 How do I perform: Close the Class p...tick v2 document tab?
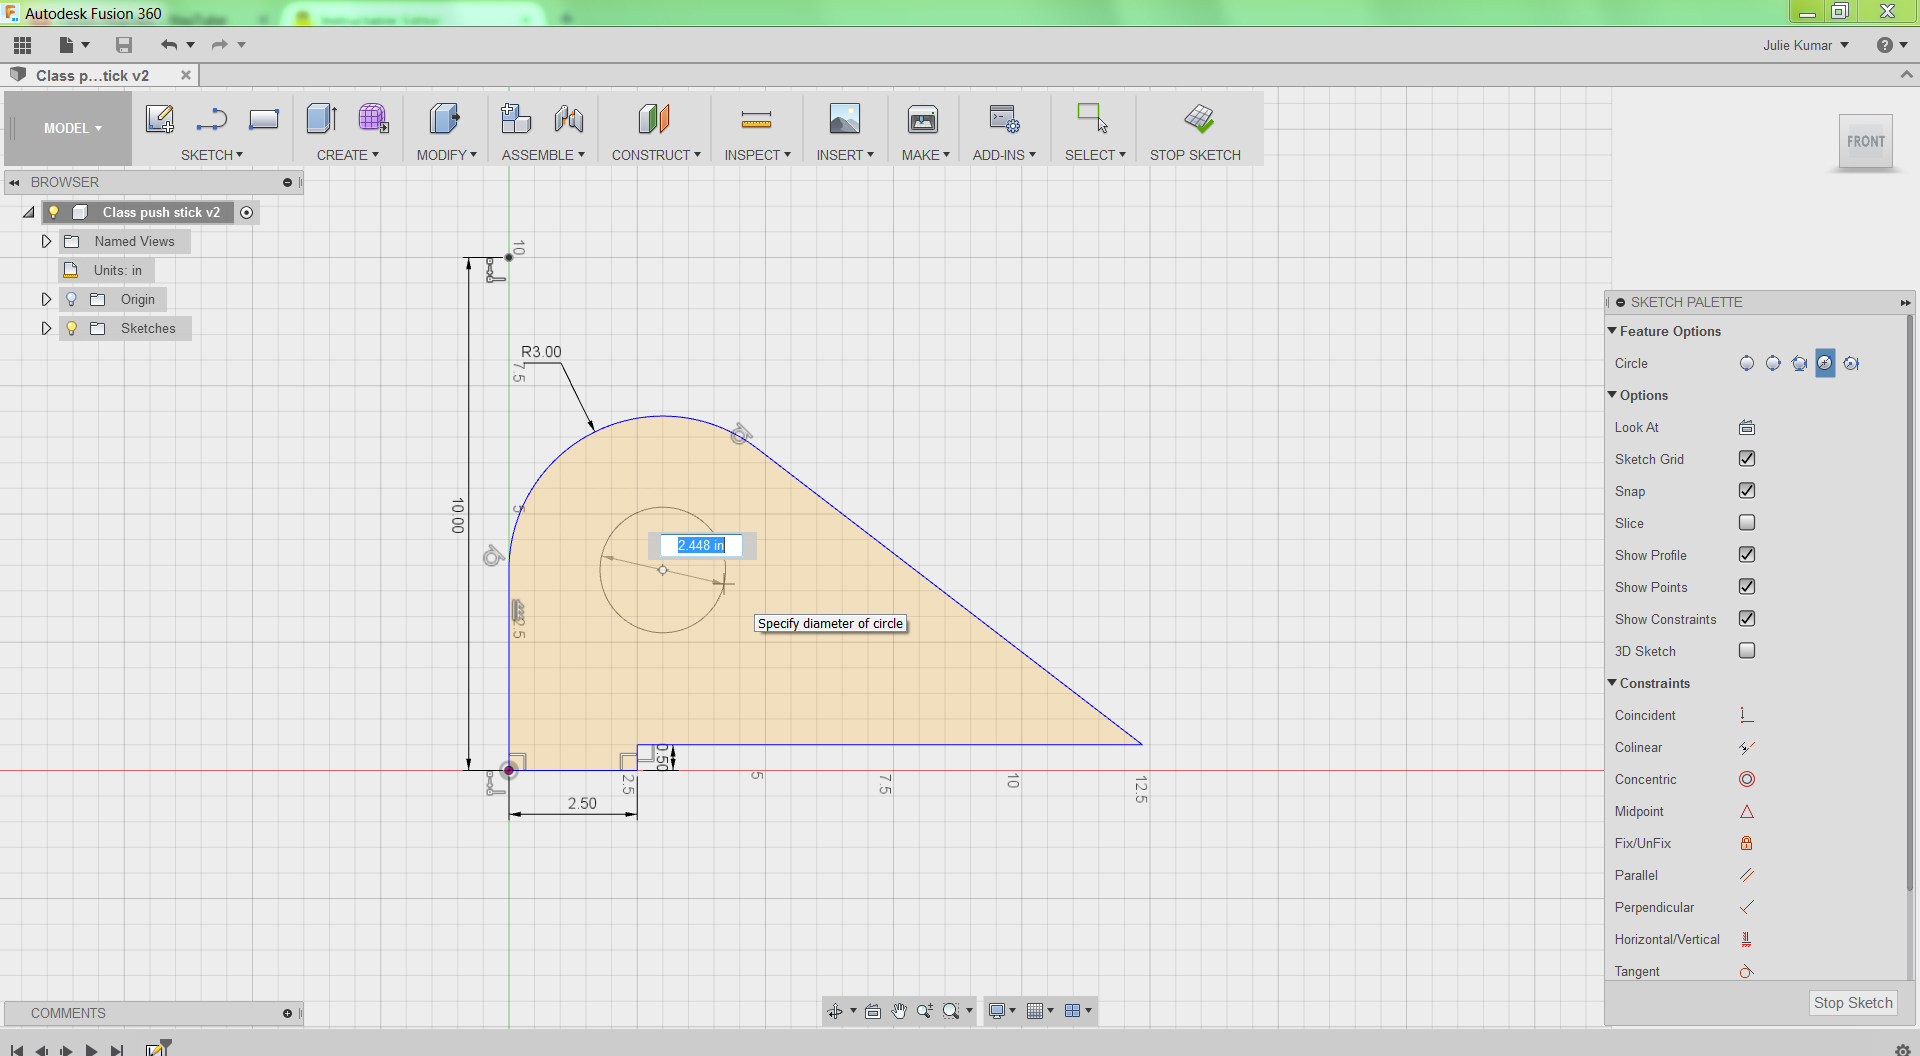tap(186, 75)
